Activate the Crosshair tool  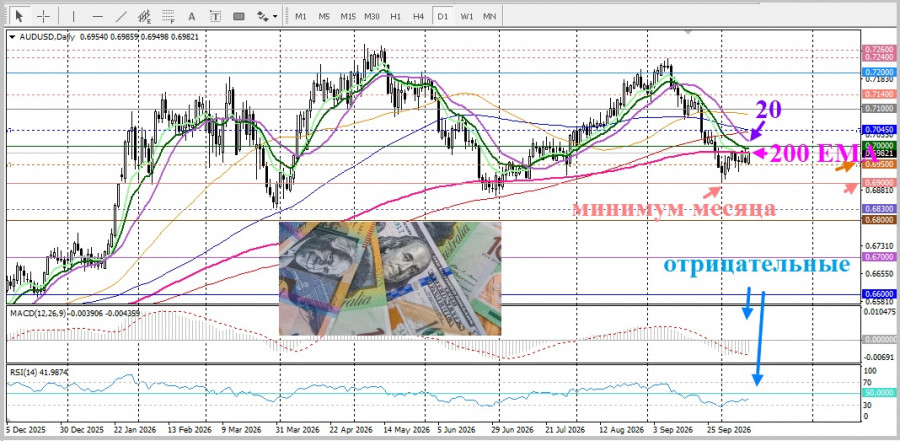tap(43, 16)
